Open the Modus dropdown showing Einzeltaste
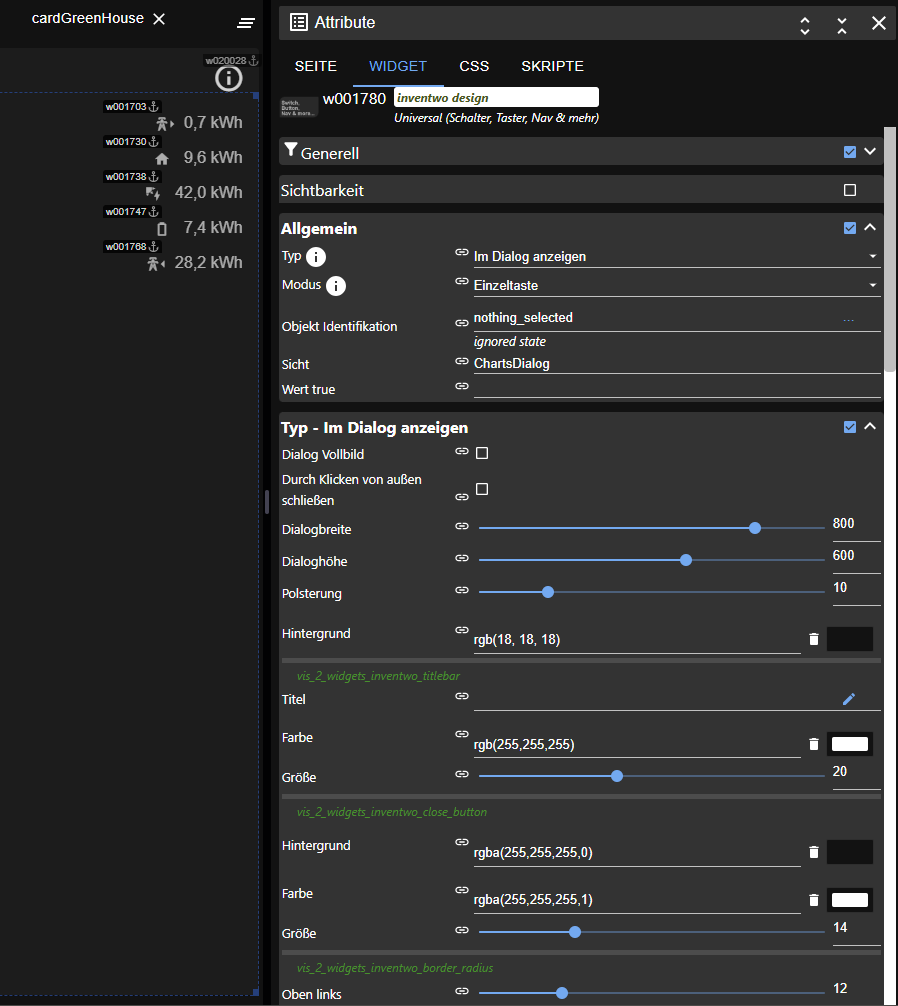 (x=676, y=286)
